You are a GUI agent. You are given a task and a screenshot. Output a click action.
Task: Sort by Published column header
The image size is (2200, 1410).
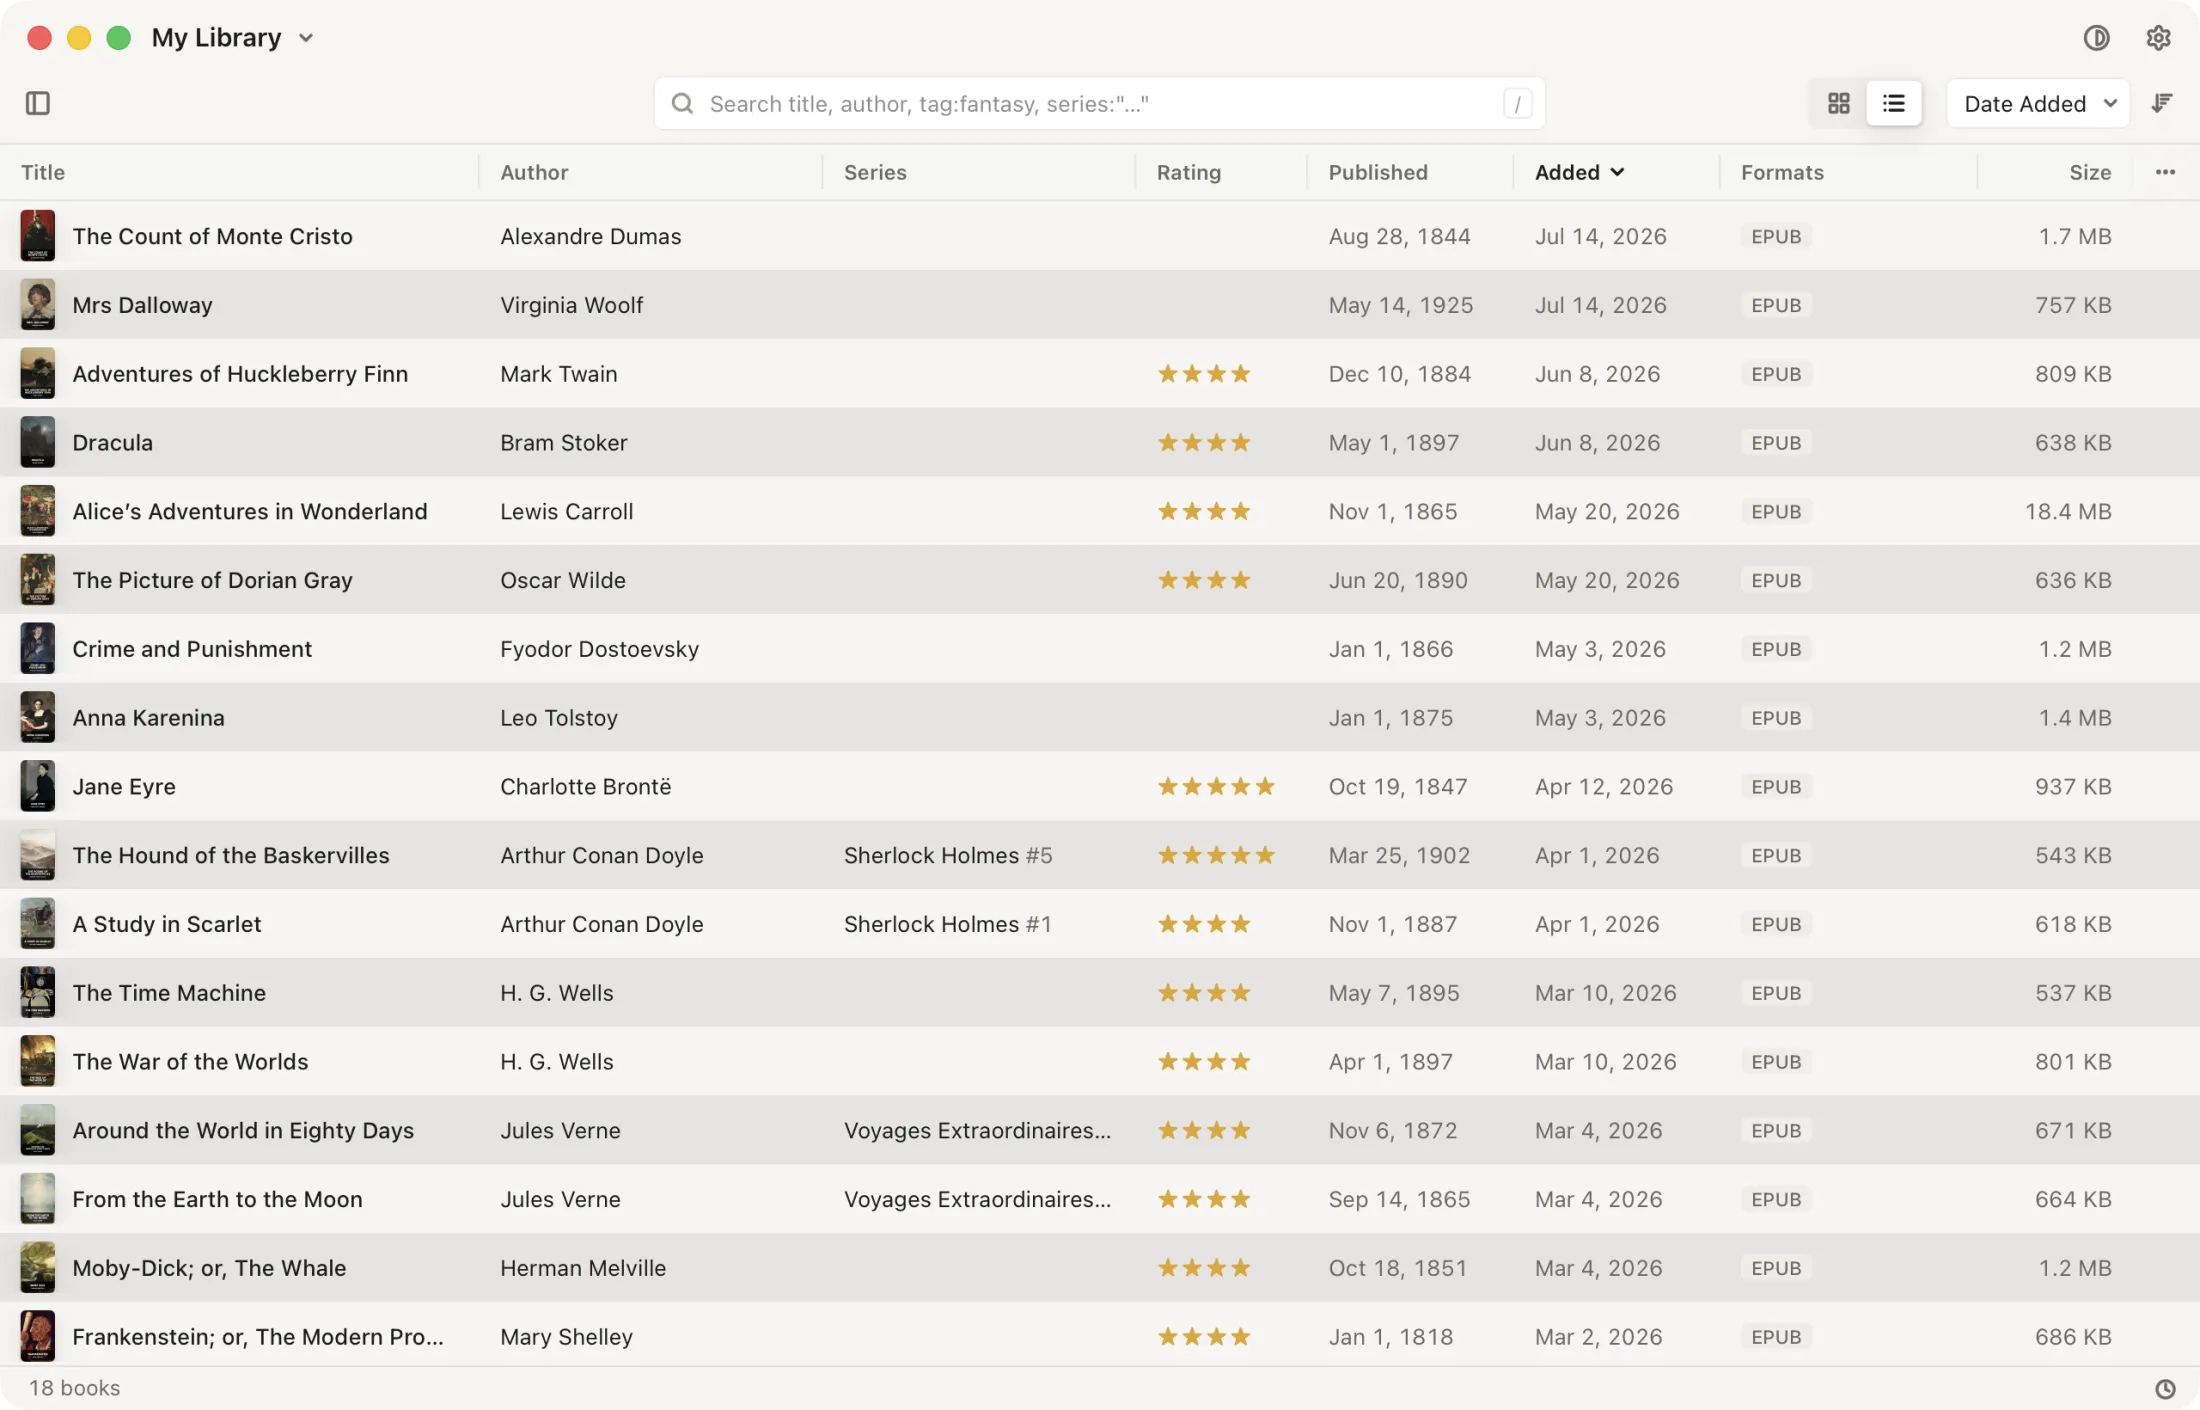(x=1378, y=172)
